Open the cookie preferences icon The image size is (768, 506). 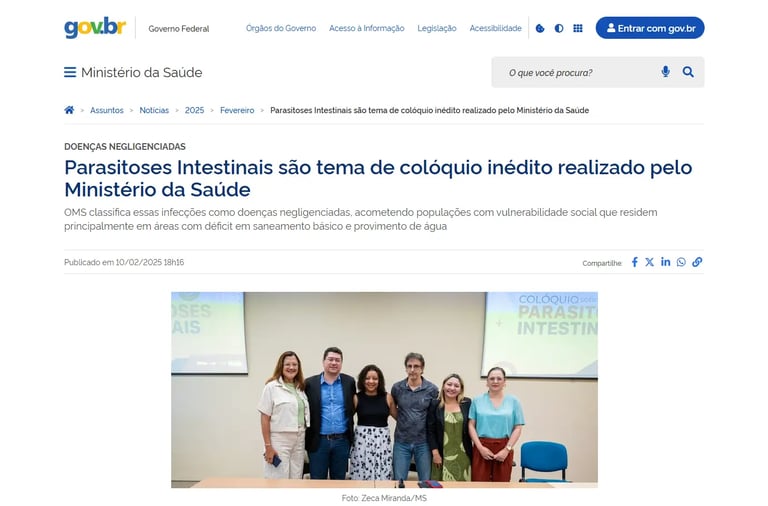tap(540, 28)
